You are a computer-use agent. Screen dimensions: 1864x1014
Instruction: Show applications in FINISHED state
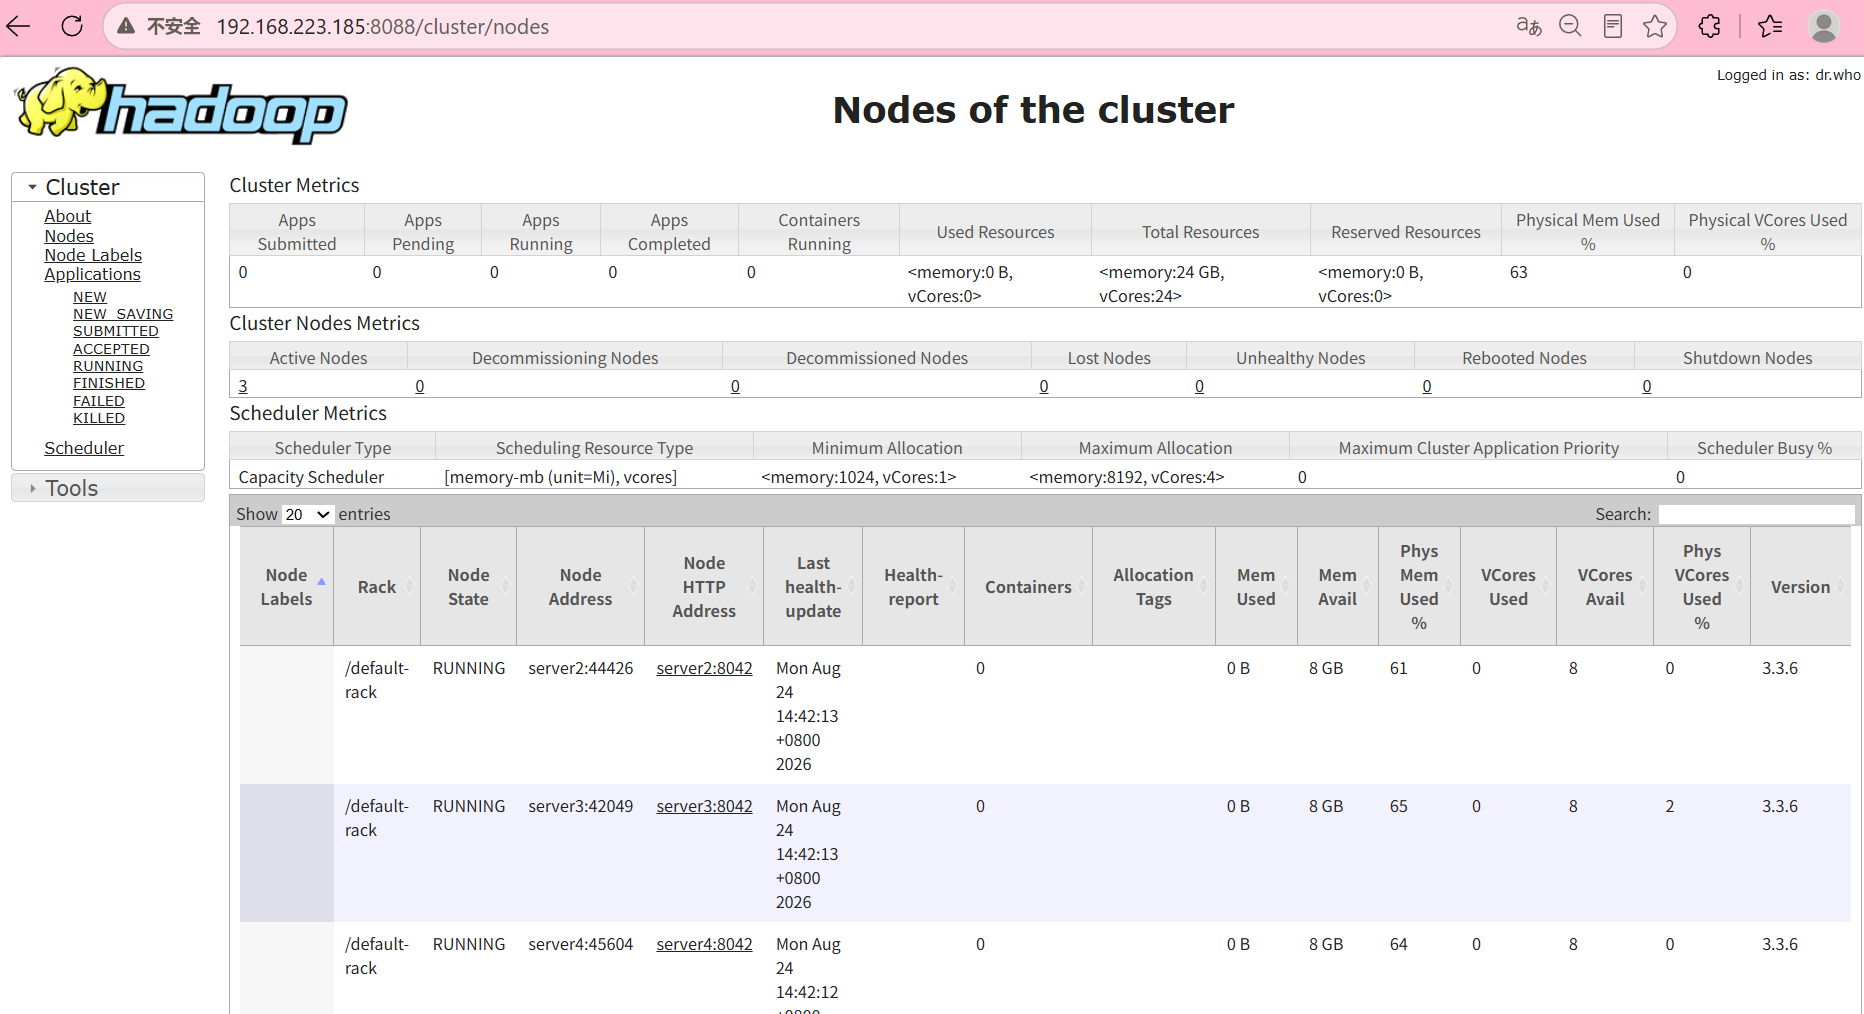(x=109, y=383)
